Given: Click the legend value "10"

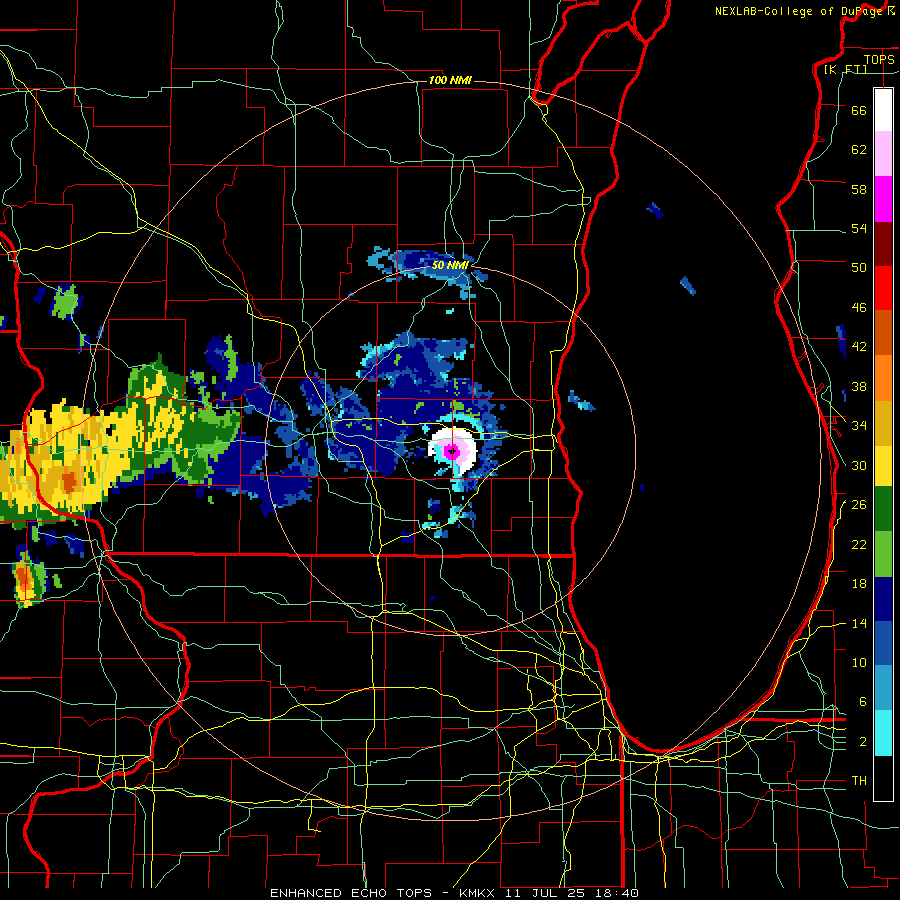Looking at the screenshot, I should (859, 662).
